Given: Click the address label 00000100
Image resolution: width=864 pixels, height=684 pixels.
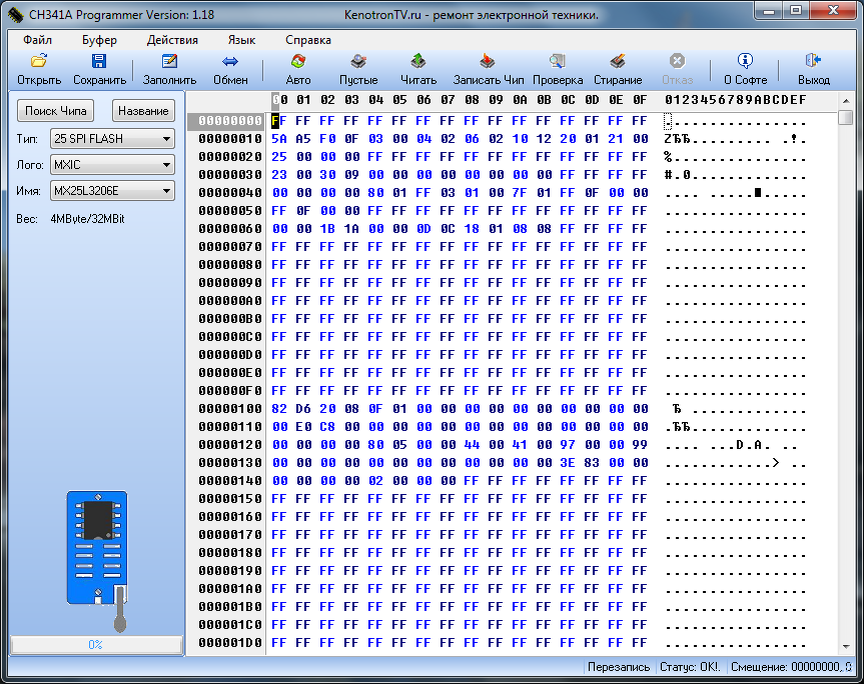Looking at the screenshot, I should pyautogui.click(x=230, y=409).
